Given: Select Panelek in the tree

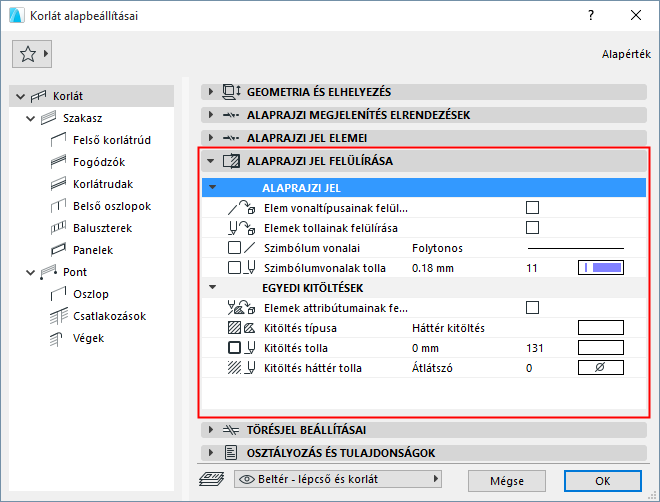Looking at the screenshot, I should pos(93,250).
